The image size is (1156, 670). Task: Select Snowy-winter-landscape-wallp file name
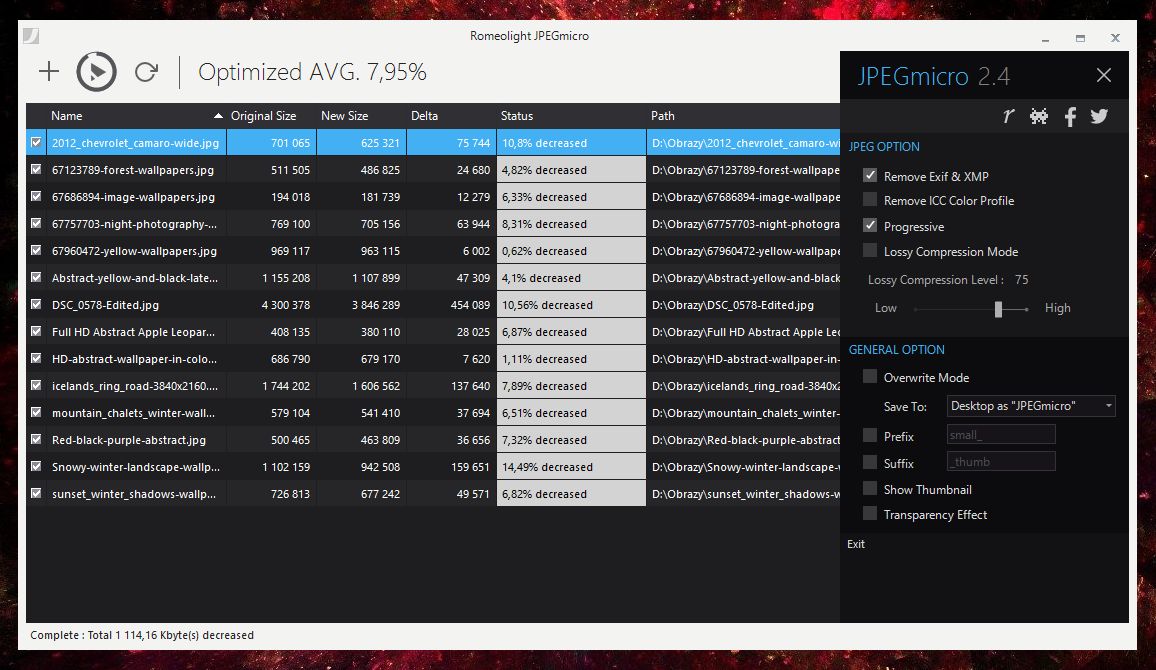[x=136, y=467]
